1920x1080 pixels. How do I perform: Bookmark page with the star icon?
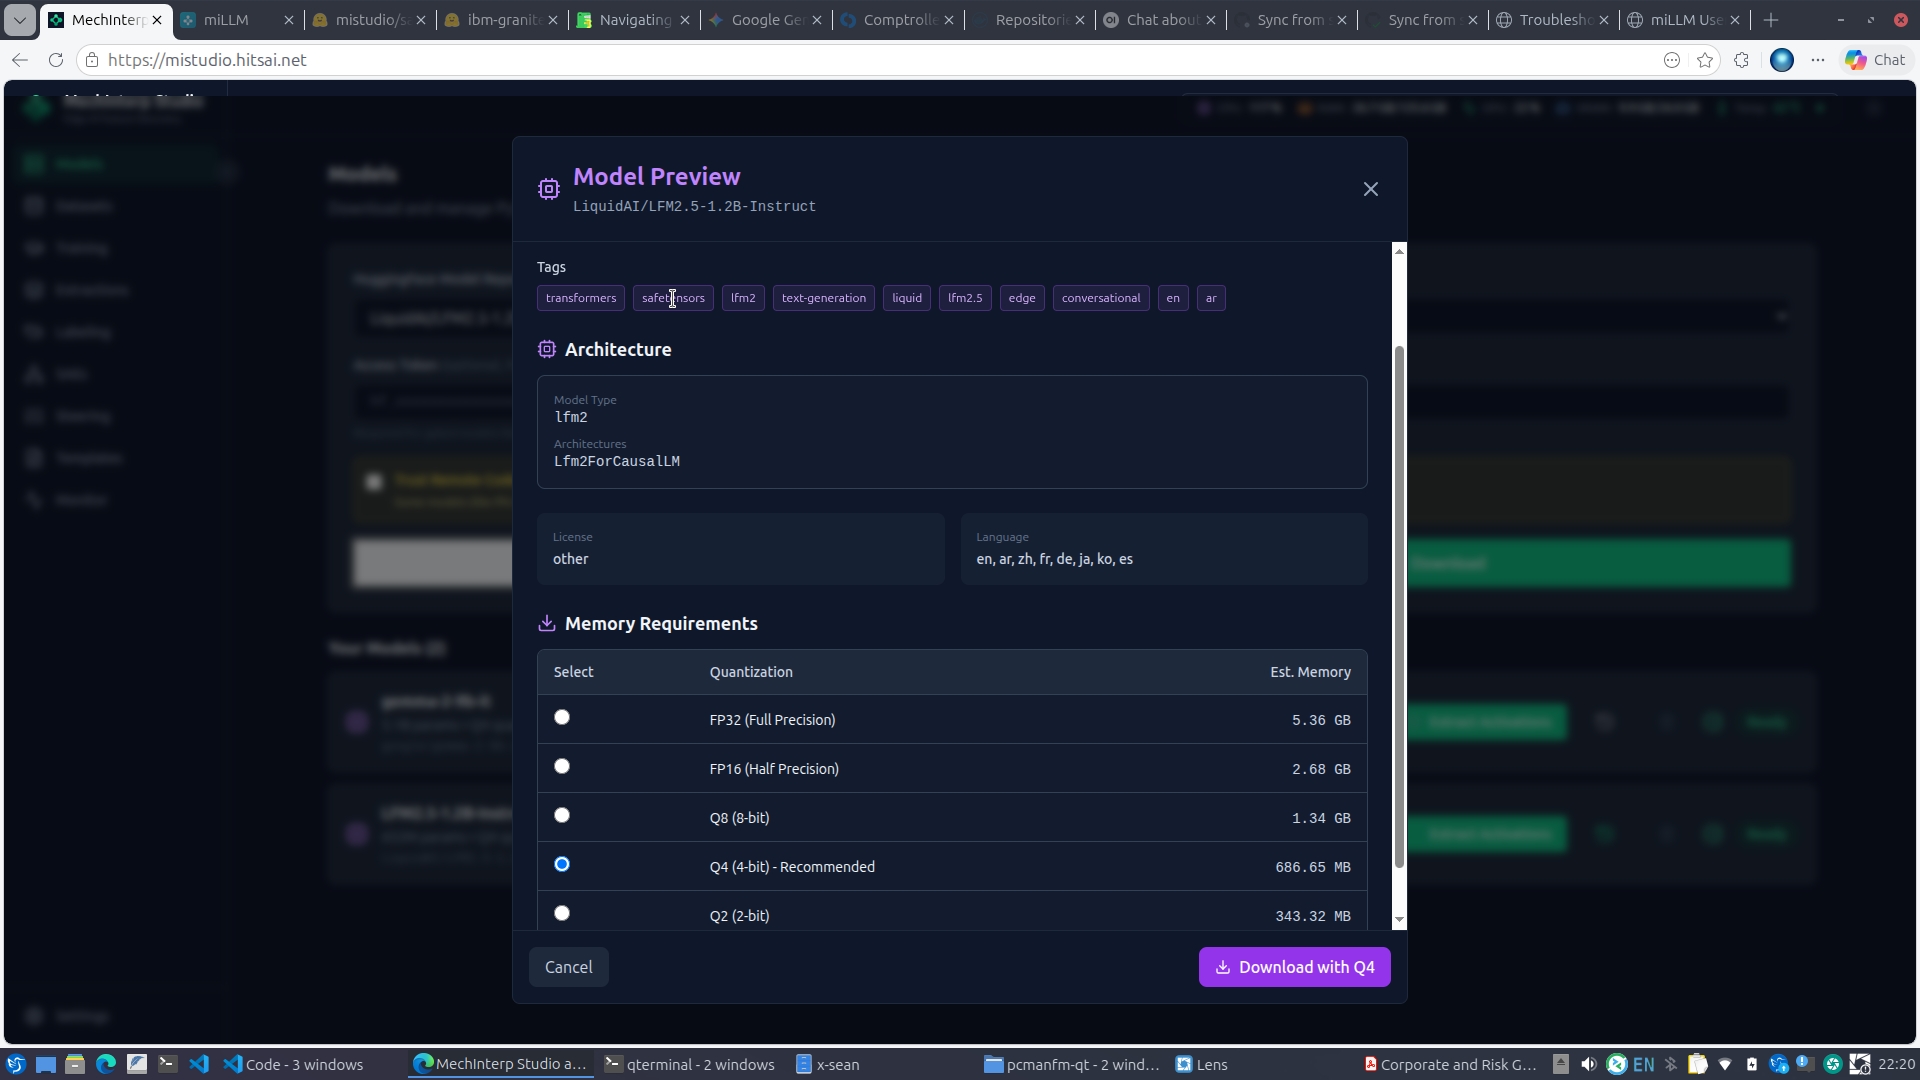click(1705, 60)
